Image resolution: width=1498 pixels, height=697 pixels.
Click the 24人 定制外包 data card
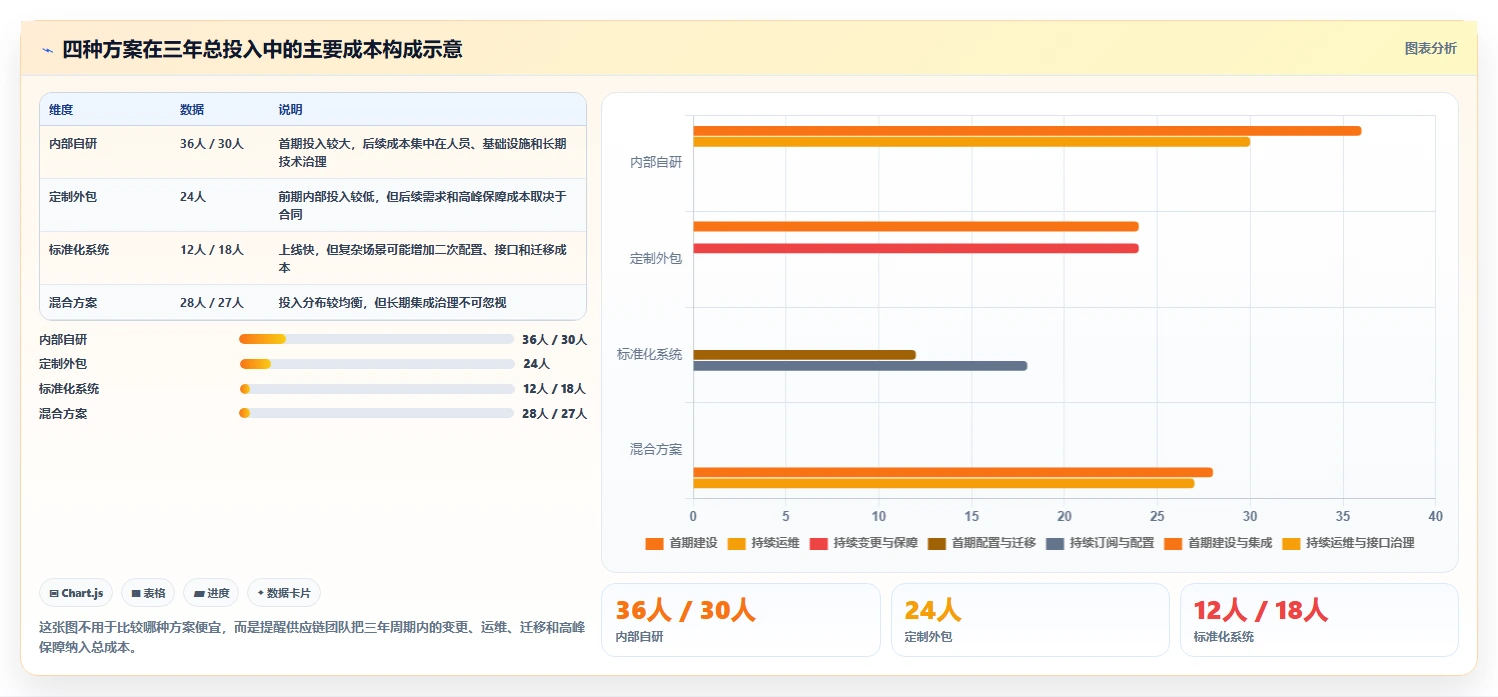click(x=1030, y=620)
